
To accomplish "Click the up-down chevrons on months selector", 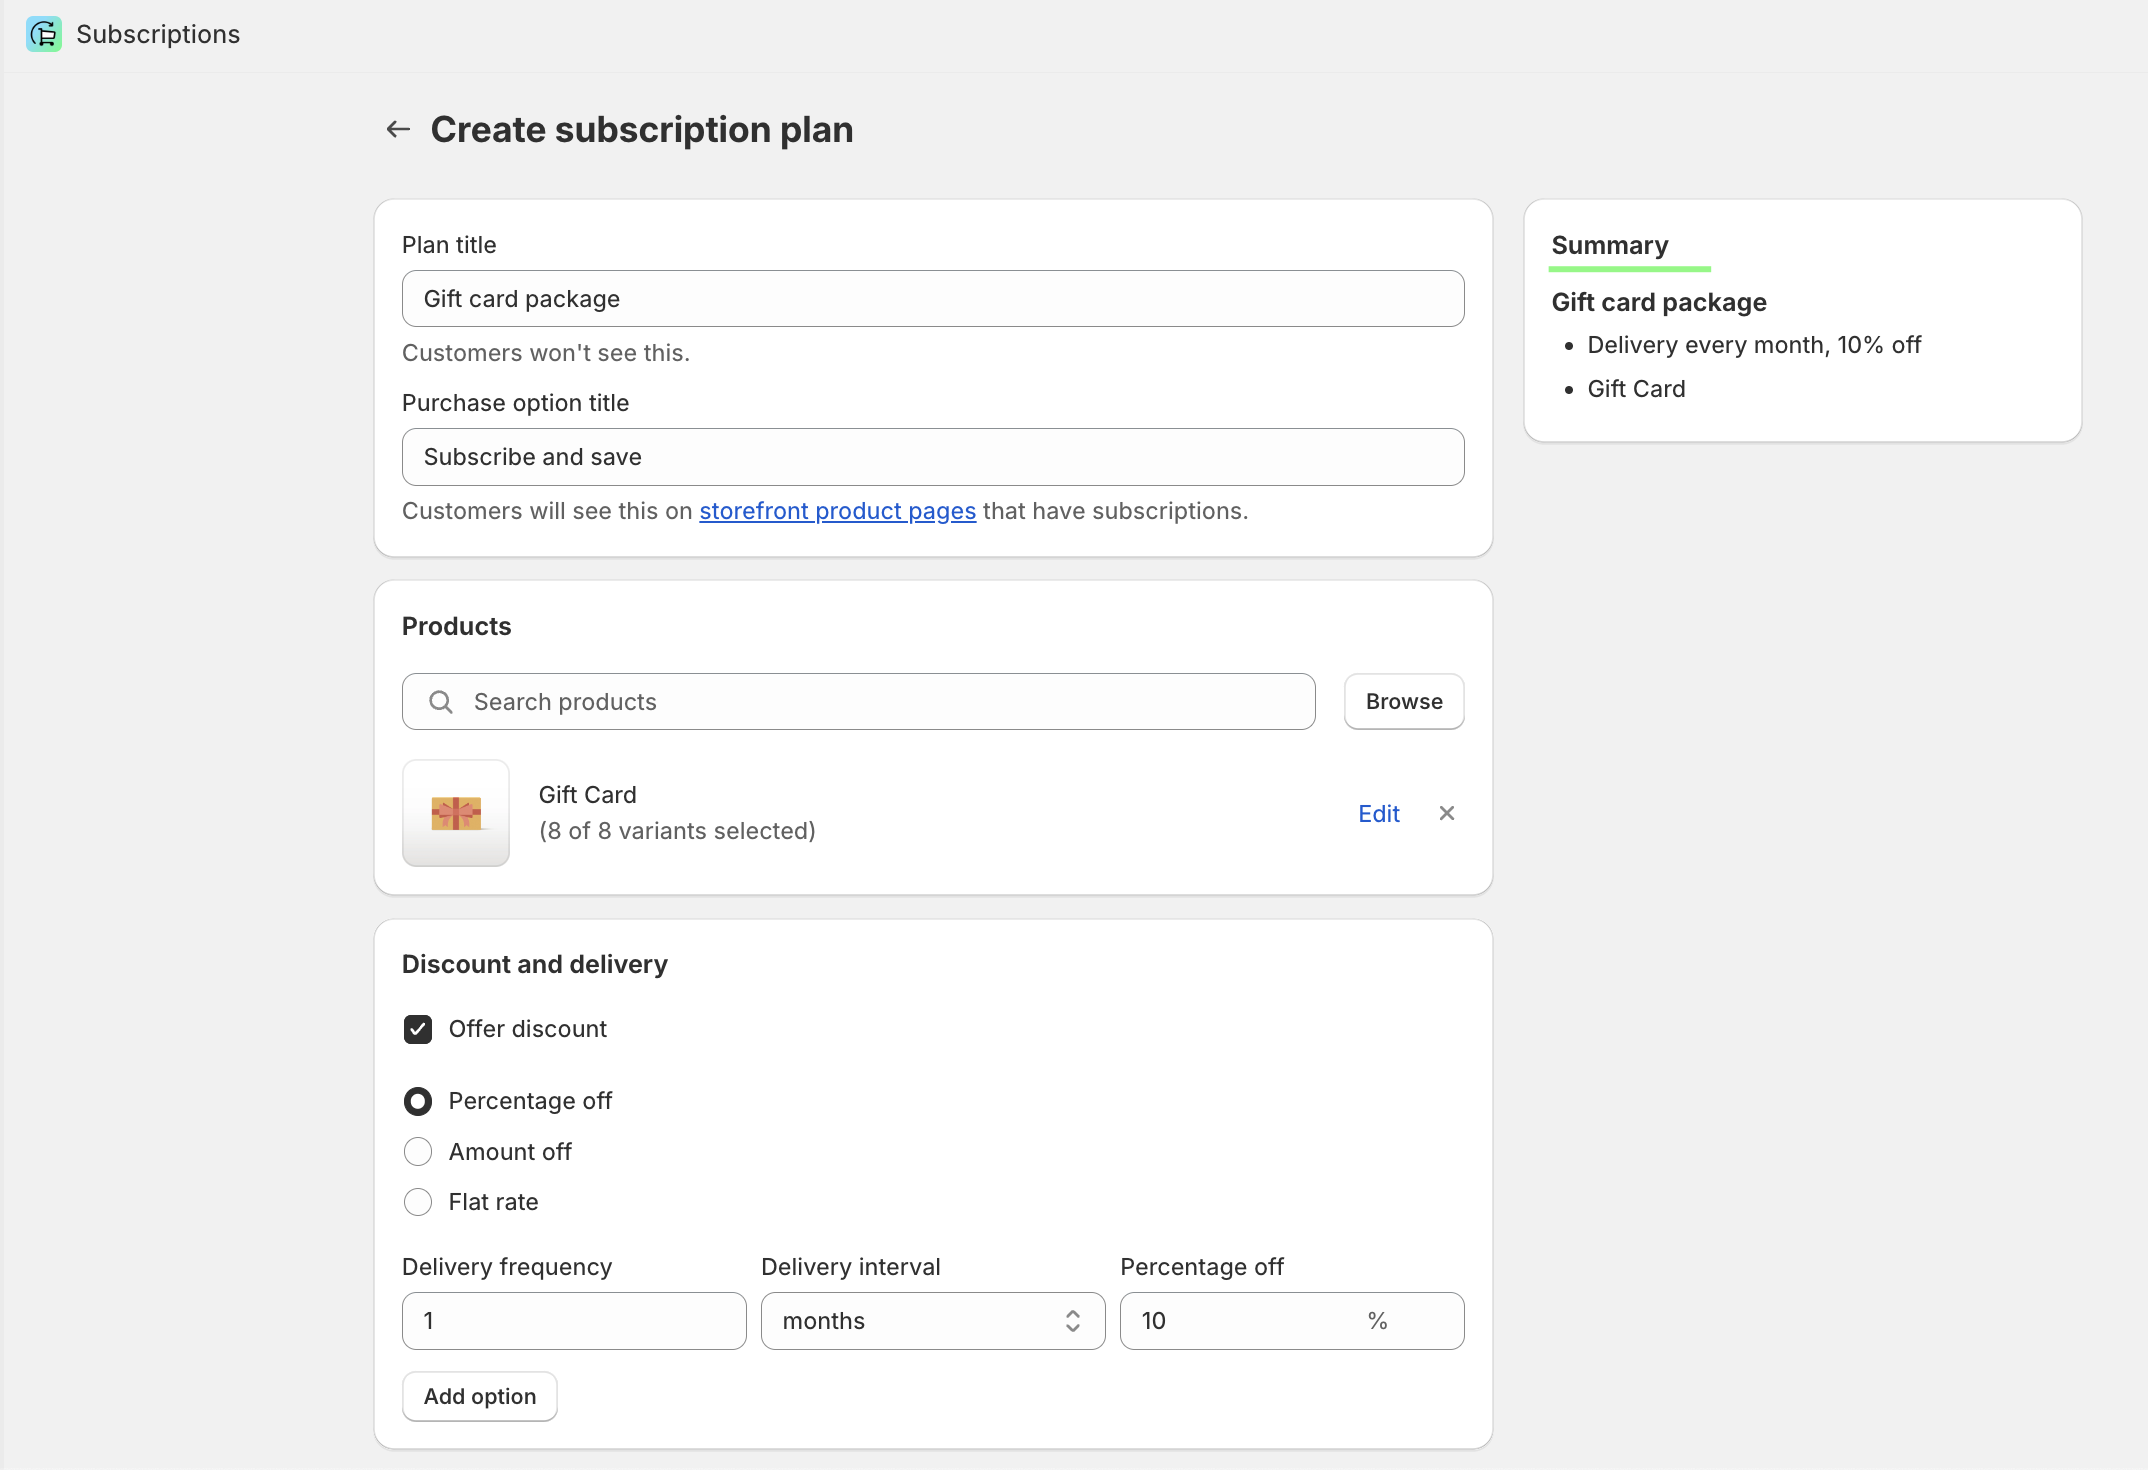I will [x=1073, y=1321].
